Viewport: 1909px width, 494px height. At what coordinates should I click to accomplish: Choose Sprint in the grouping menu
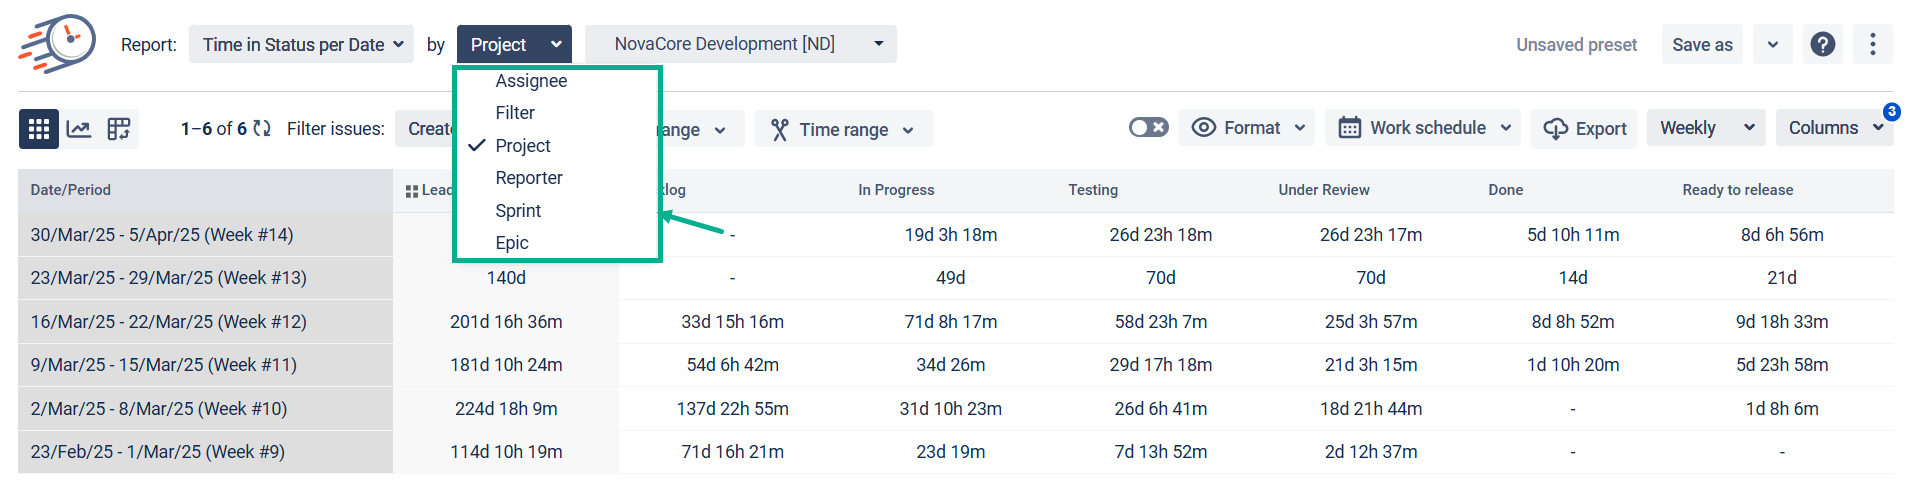point(518,211)
